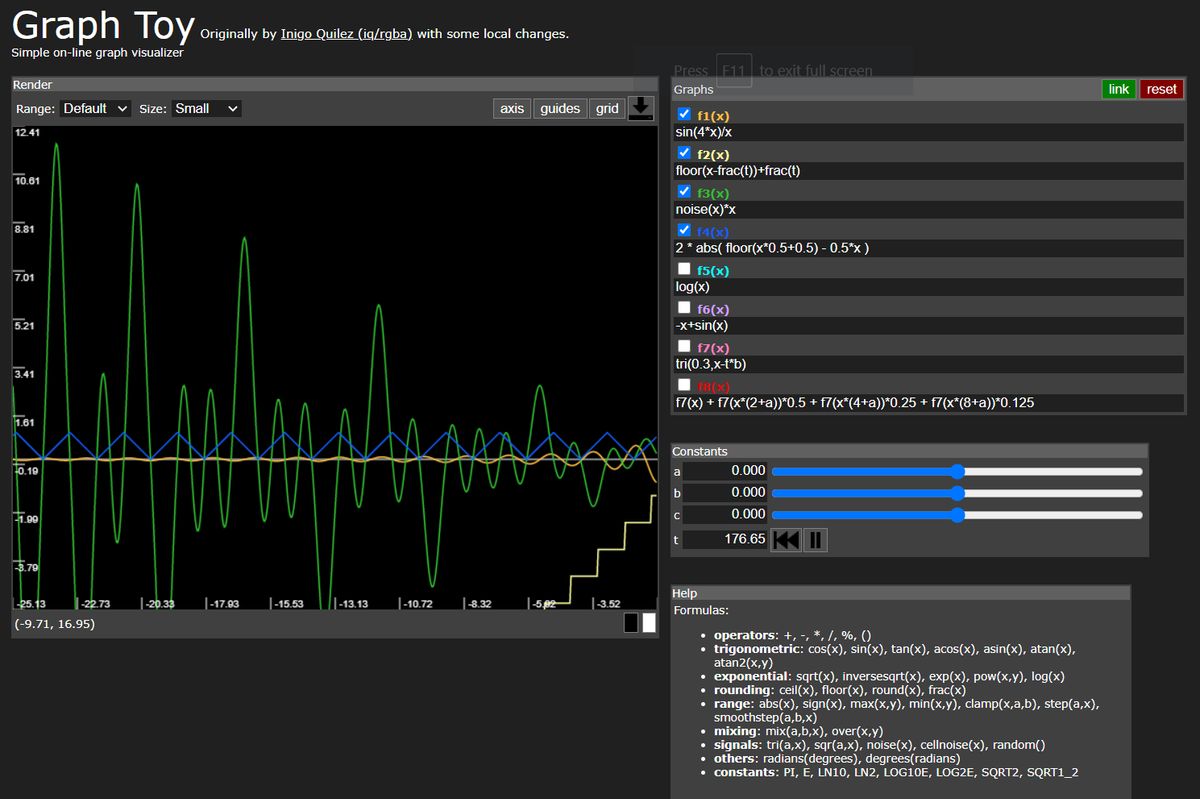Image resolution: width=1200 pixels, height=799 pixels.
Task: Click the f2(x) formula input field
Action: coord(928,171)
